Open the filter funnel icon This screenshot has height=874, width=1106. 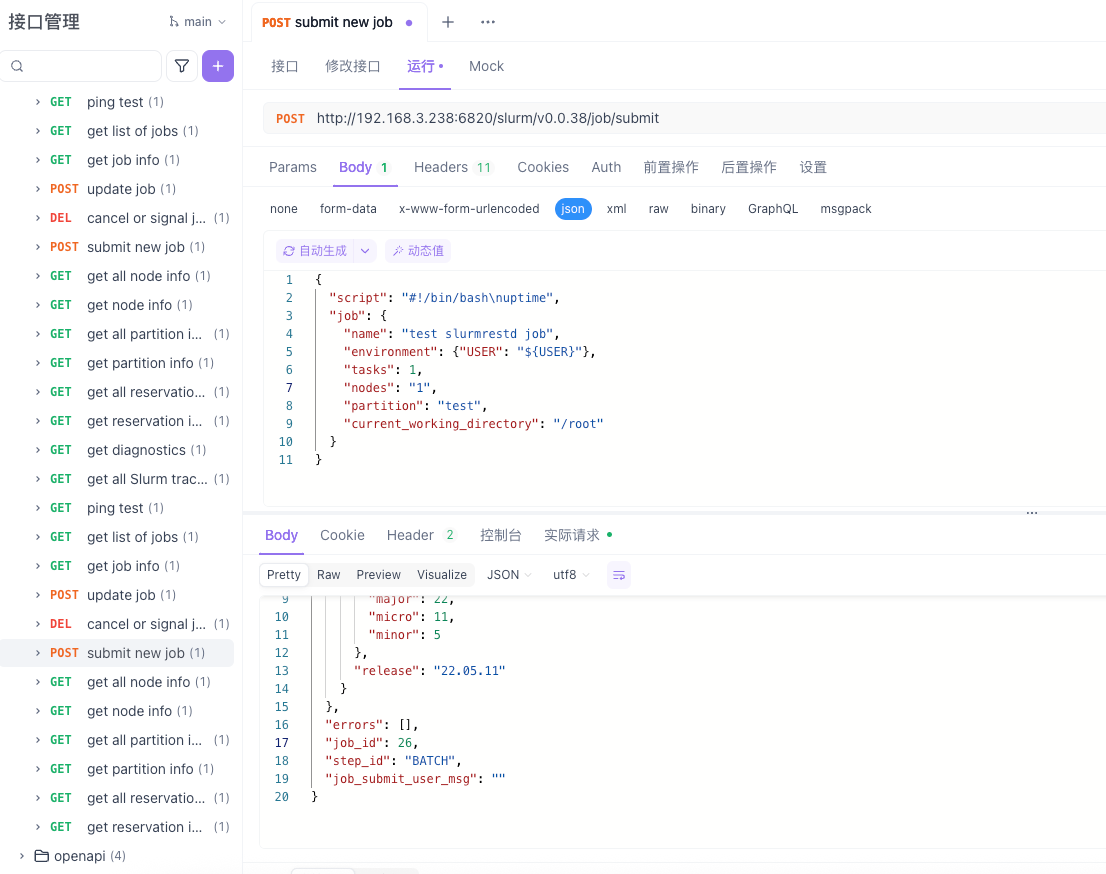click(x=182, y=66)
